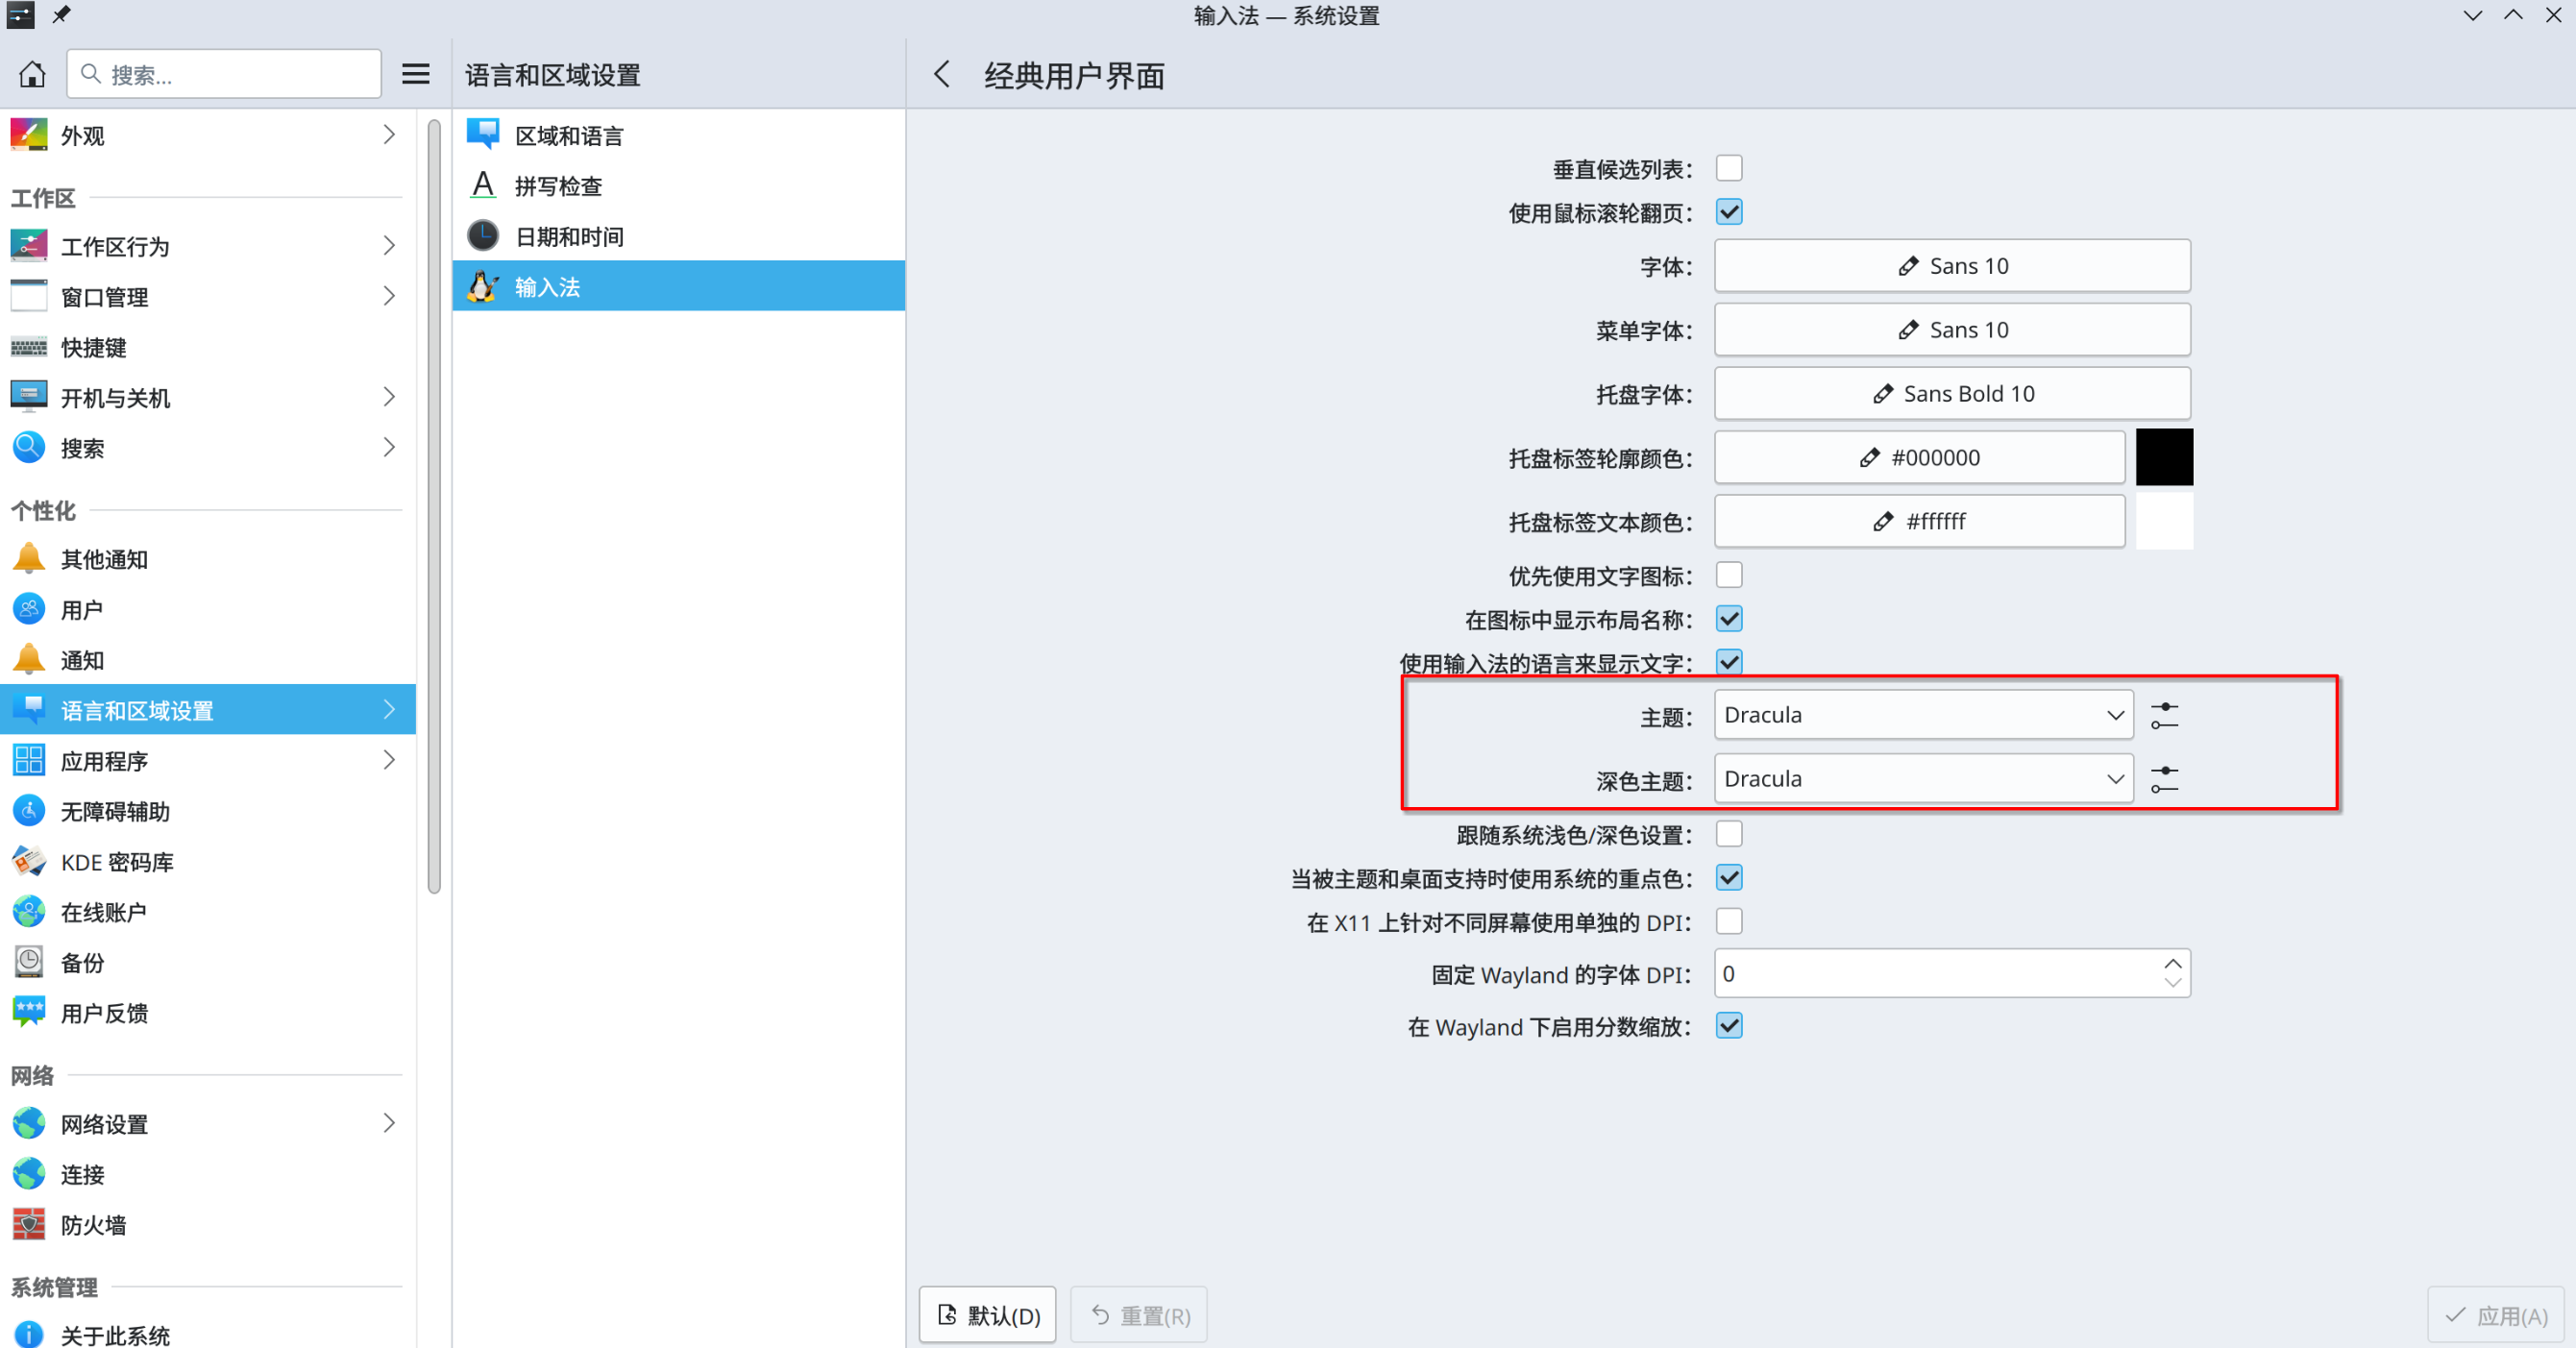Open the 区域和语言 page
The width and height of the screenshot is (2576, 1348).
[x=679, y=135]
